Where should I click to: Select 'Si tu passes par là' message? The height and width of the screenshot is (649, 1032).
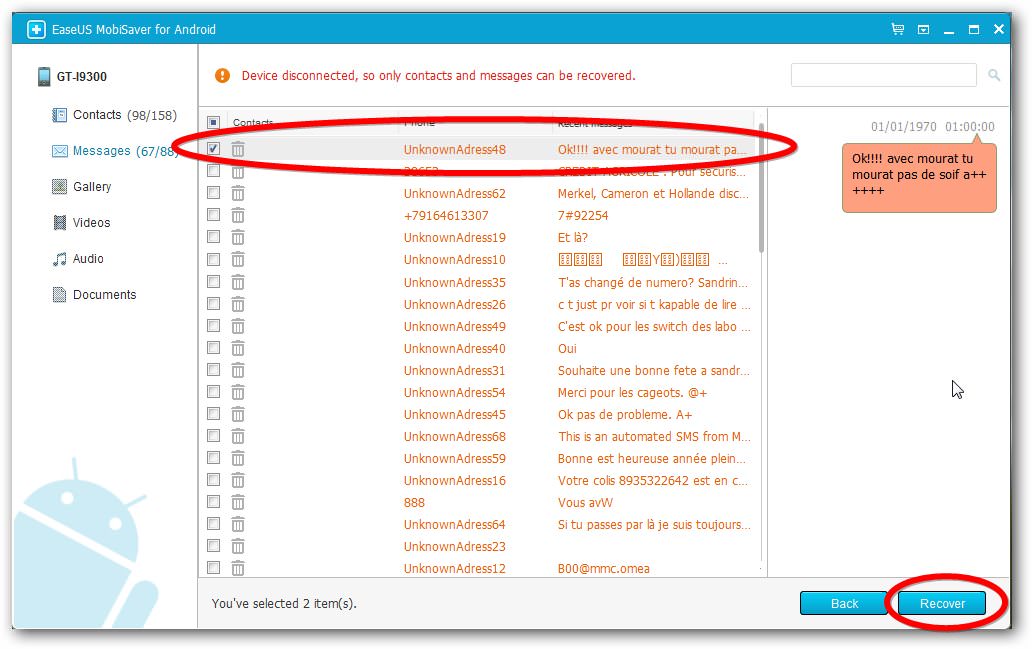pos(654,525)
